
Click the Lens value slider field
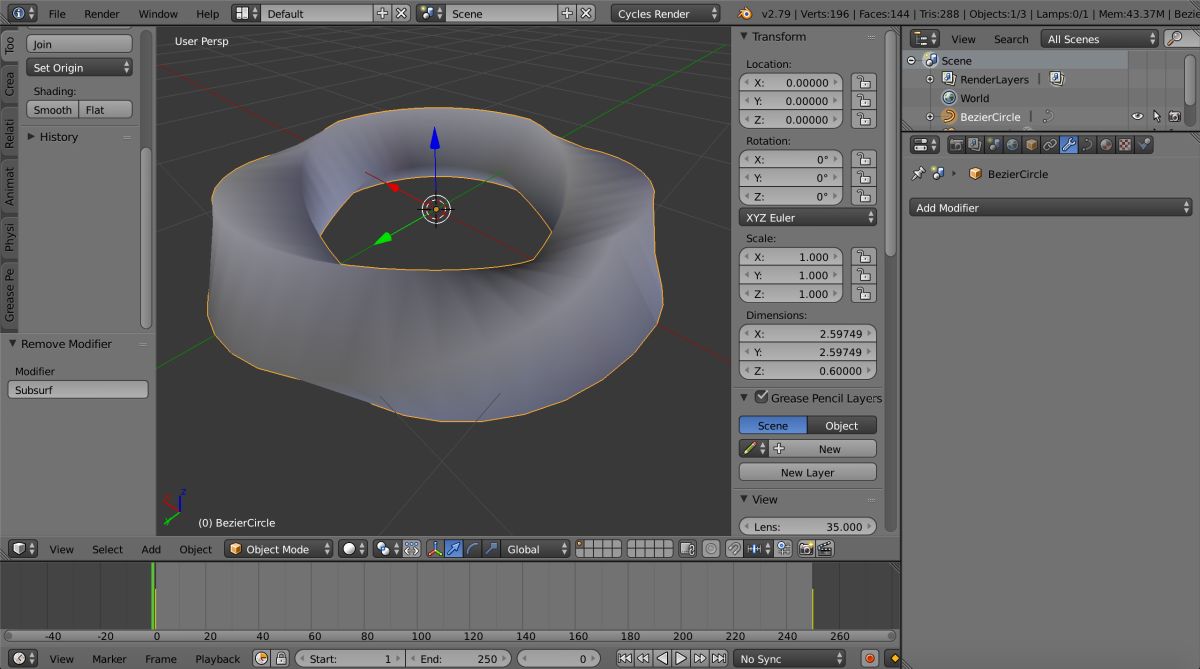pyautogui.click(x=808, y=526)
